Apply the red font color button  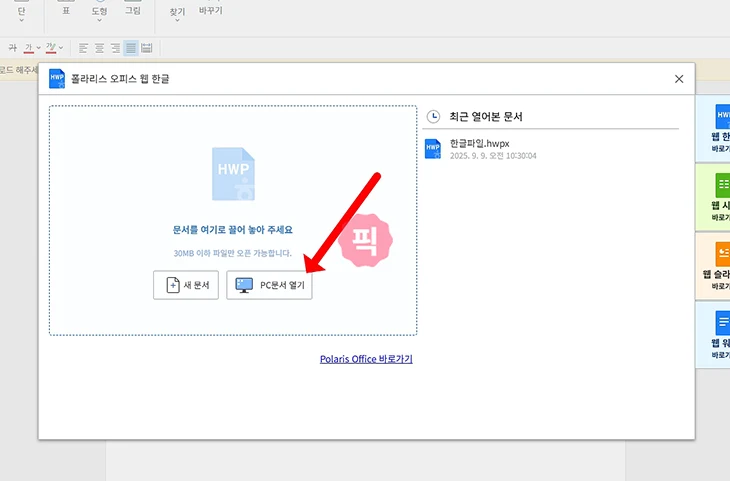(x=29, y=47)
